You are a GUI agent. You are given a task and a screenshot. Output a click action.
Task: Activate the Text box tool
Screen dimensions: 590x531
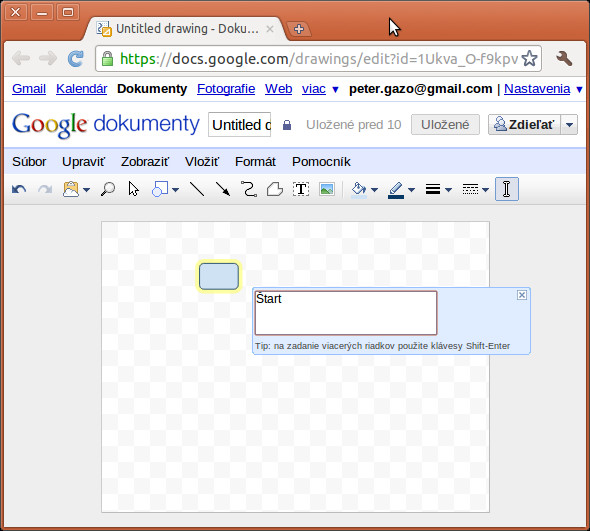(x=301, y=189)
